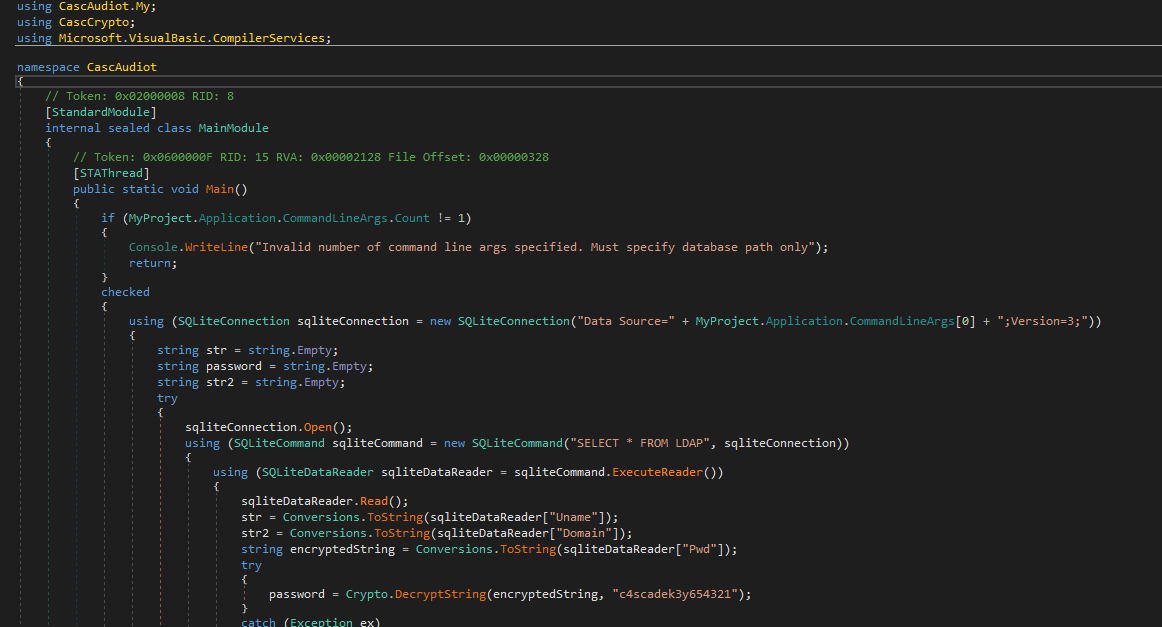Click the MainModule class name
The width and height of the screenshot is (1162, 627).
233,128
